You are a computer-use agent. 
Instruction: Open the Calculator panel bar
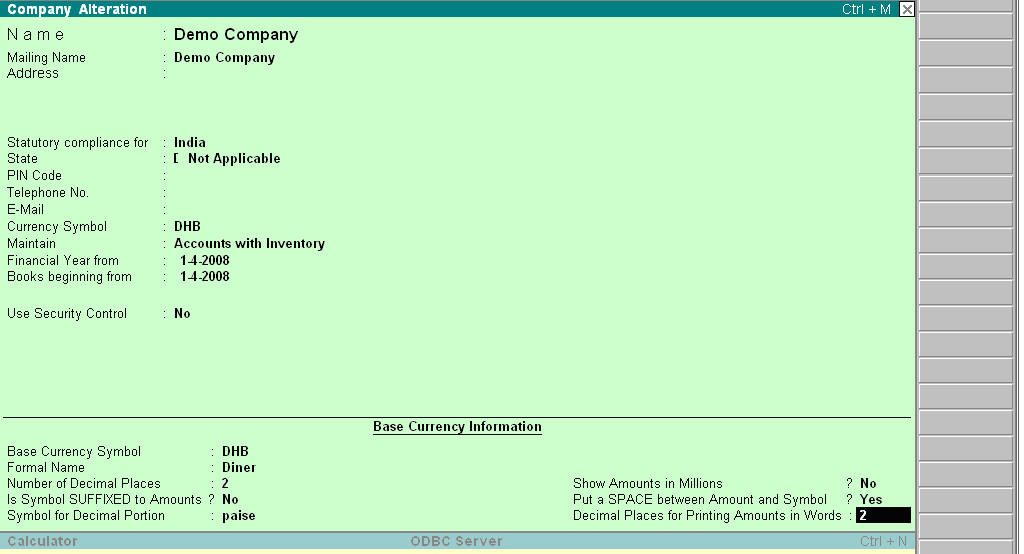click(42, 541)
